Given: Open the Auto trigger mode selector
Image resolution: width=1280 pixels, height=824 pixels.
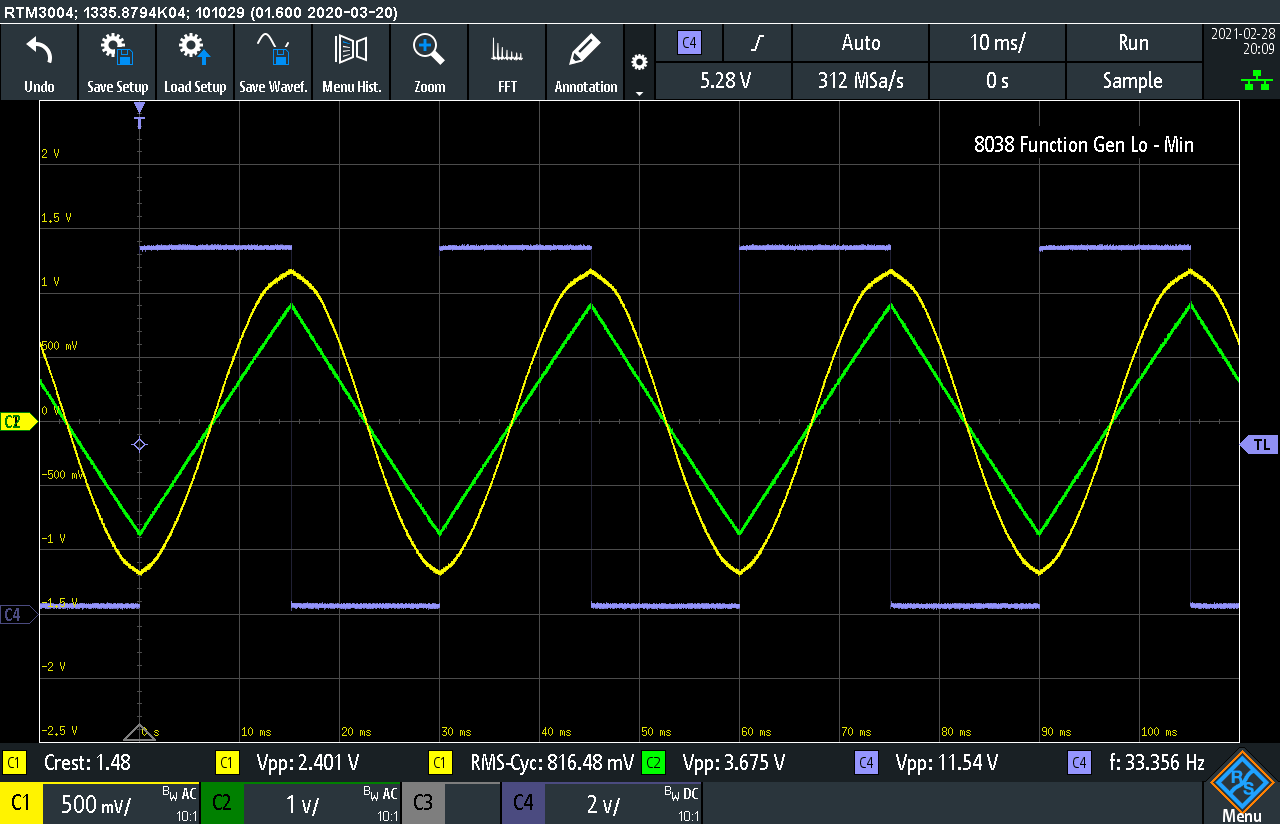Looking at the screenshot, I should 860,43.
